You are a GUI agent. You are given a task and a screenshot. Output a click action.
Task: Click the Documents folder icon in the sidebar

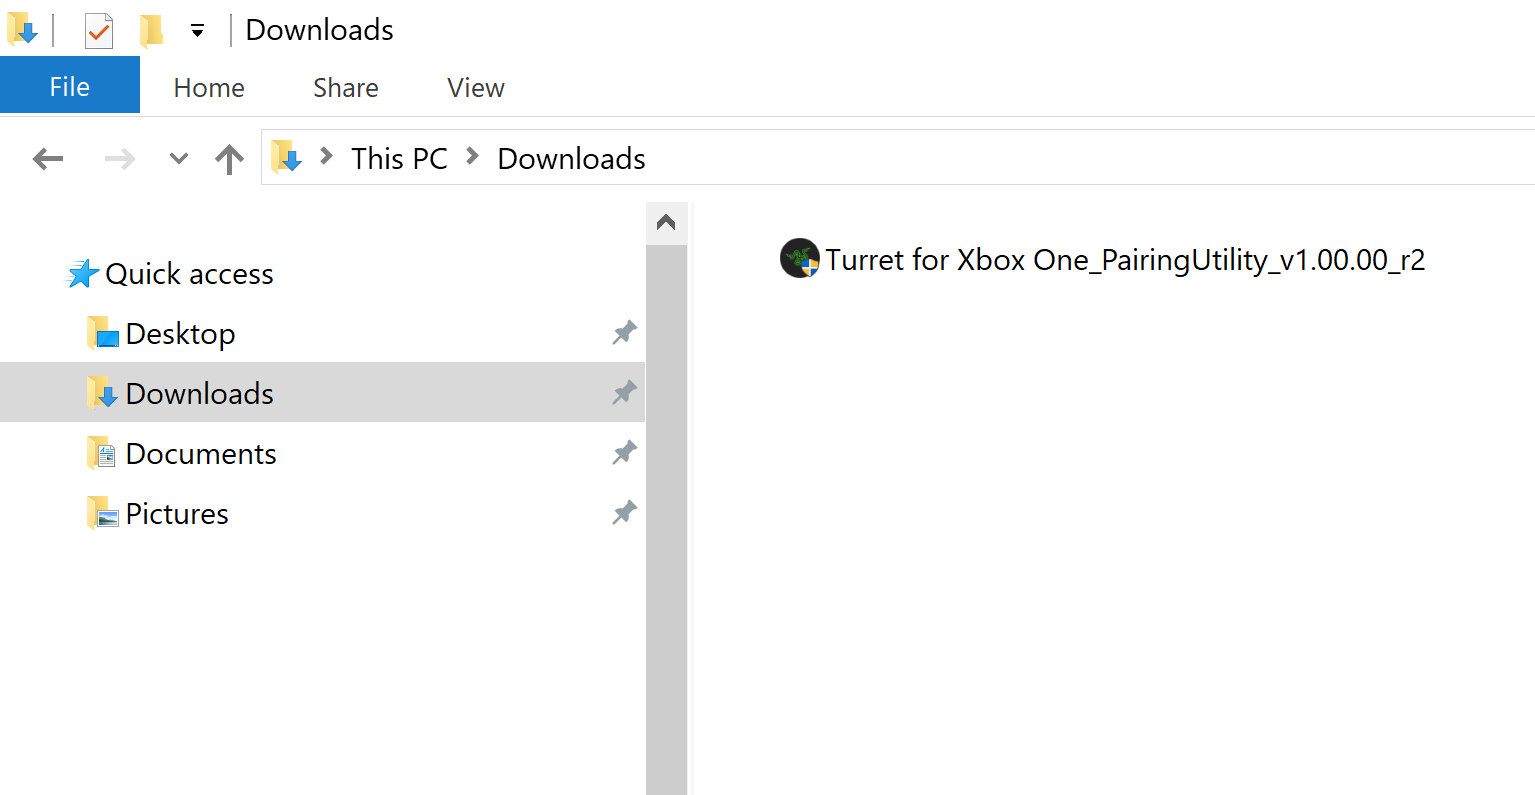tap(103, 452)
